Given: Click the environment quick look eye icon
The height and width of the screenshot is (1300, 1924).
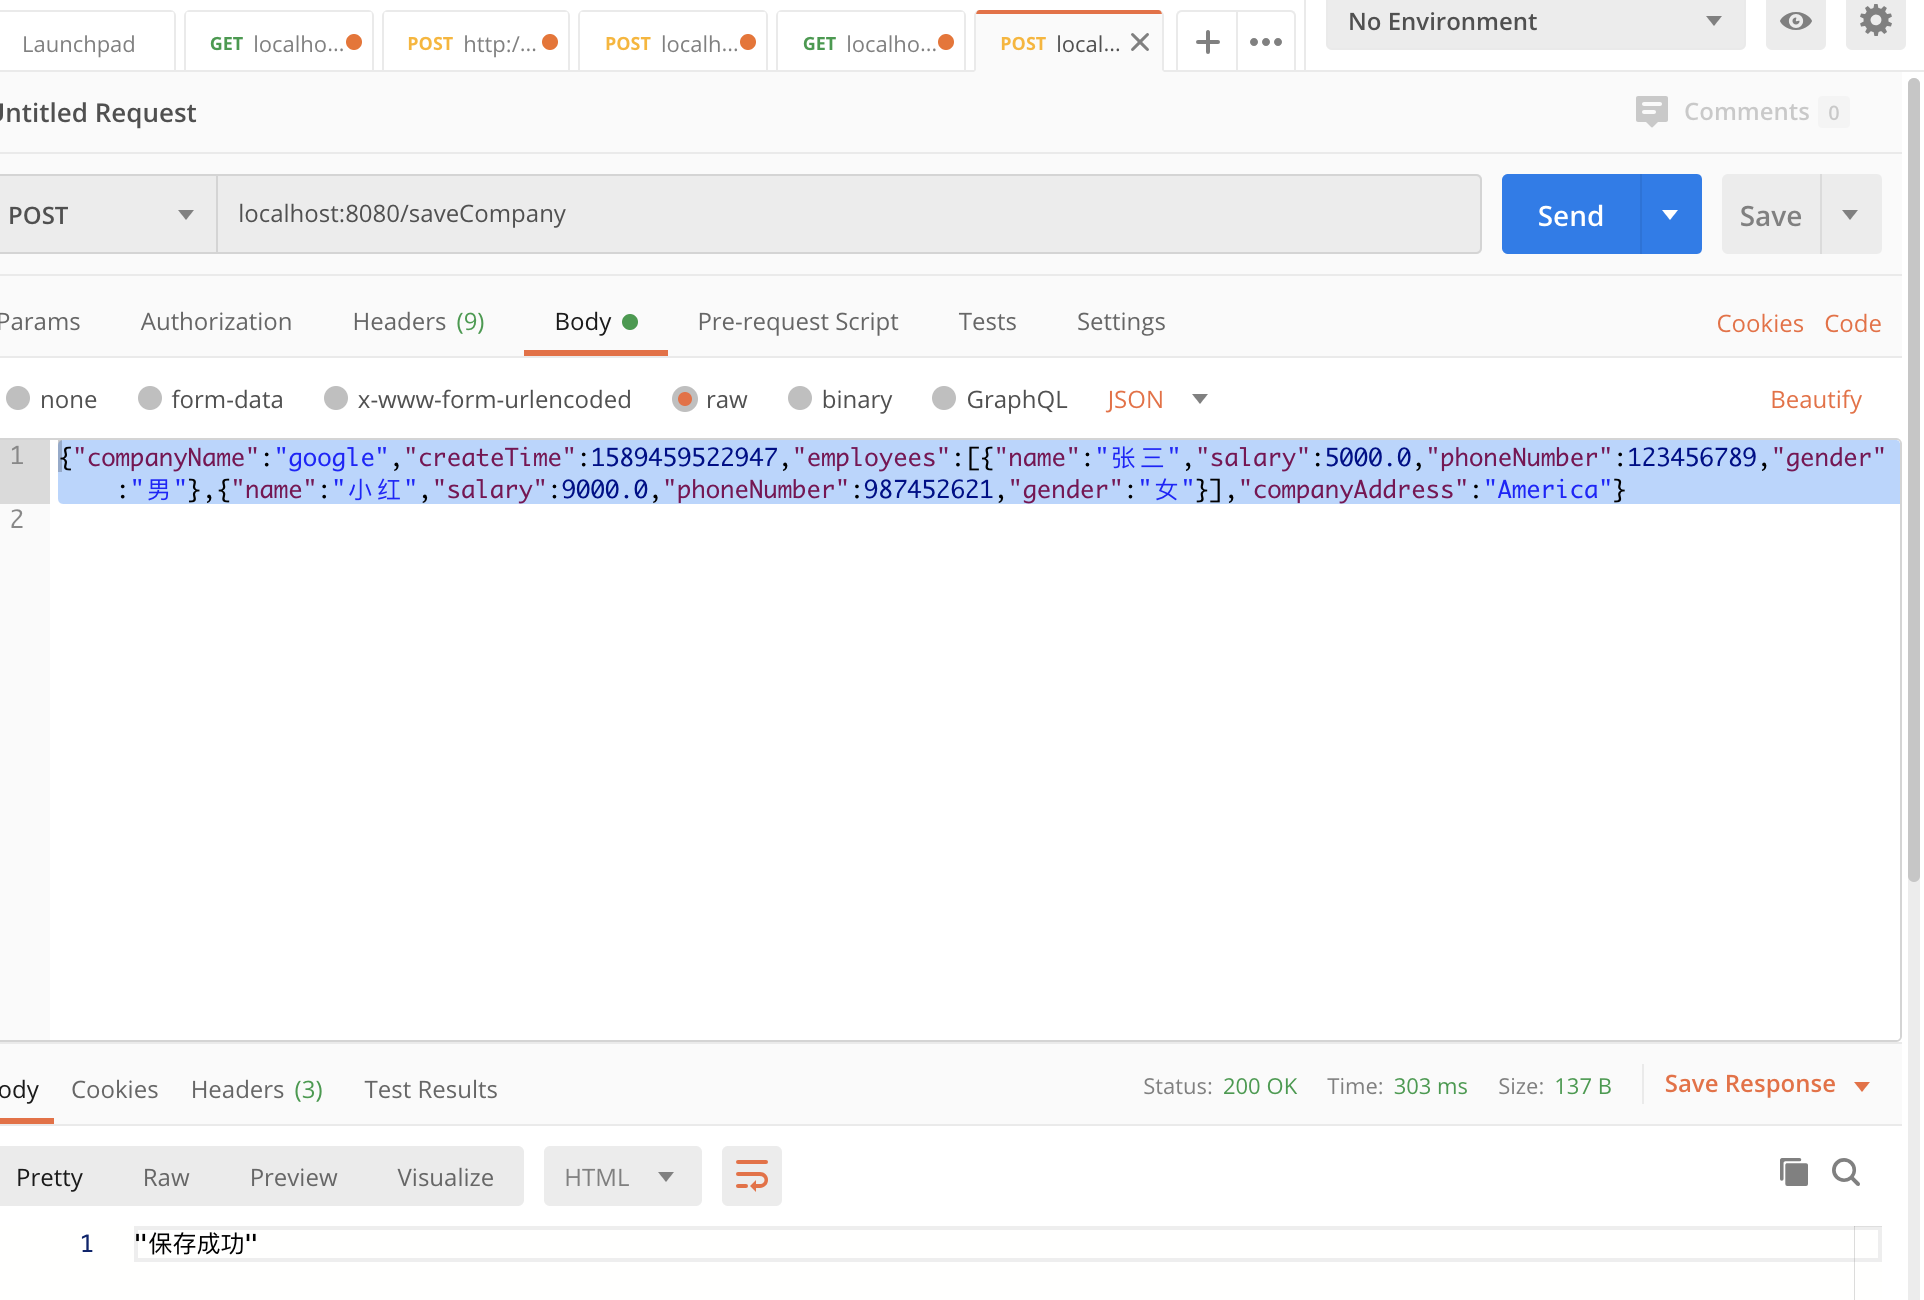Looking at the screenshot, I should (1795, 21).
